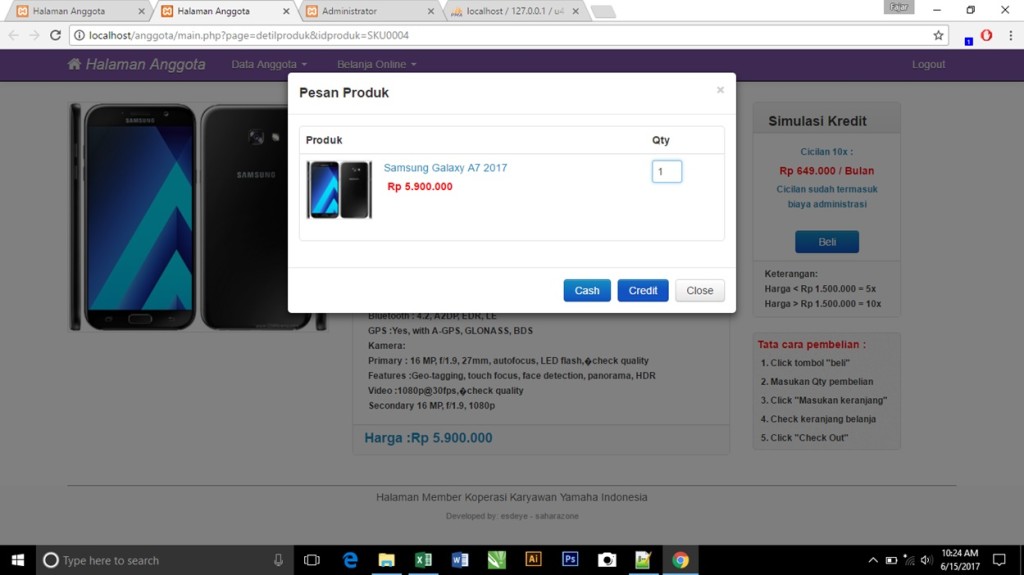The width and height of the screenshot is (1024, 575).
Task: Click the Logout link
Action: (x=928, y=64)
